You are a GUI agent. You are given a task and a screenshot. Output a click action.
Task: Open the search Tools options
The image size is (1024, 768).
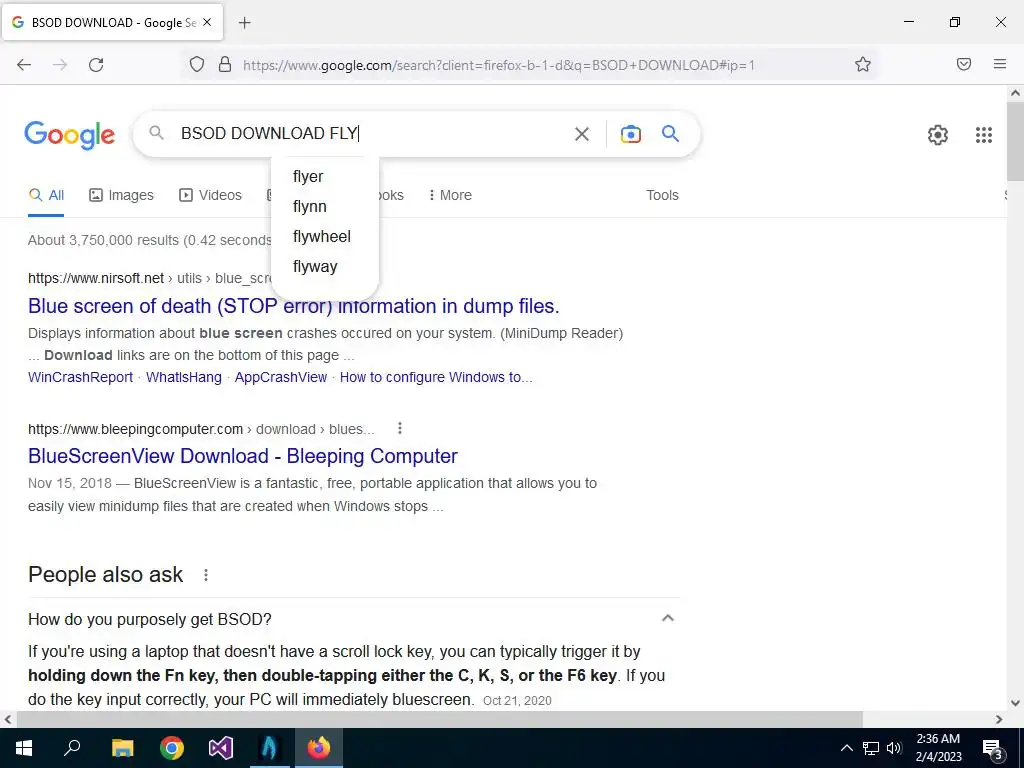click(x=662, y=195)
